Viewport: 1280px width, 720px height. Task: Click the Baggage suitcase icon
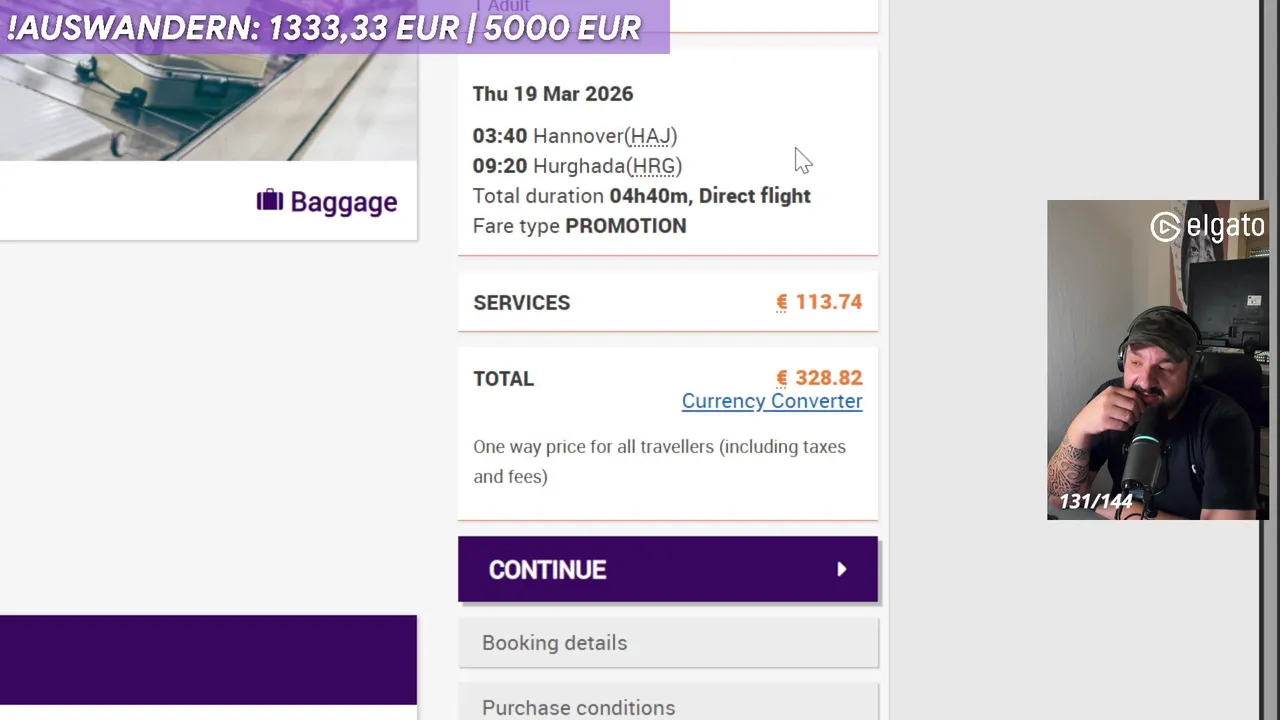pyautogui.click(x=270, y=201)
